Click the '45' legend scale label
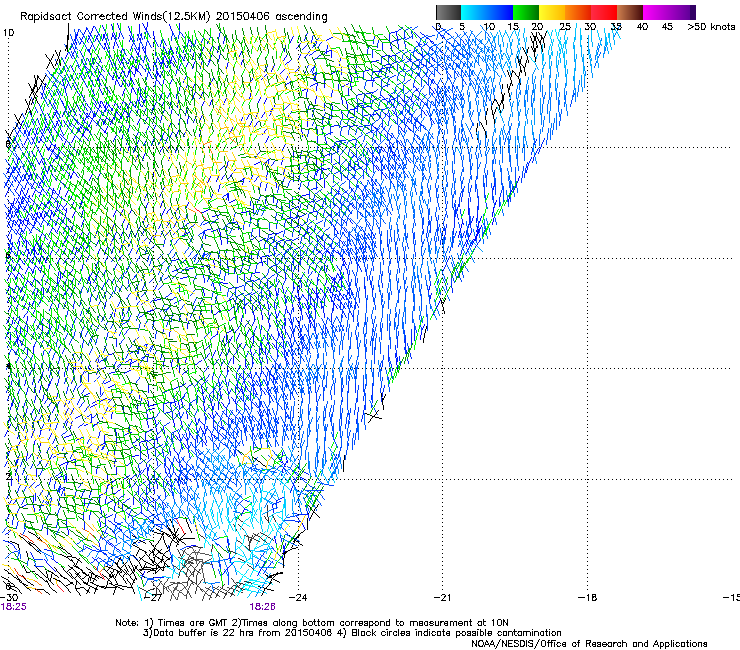 (x=667, y=27)
